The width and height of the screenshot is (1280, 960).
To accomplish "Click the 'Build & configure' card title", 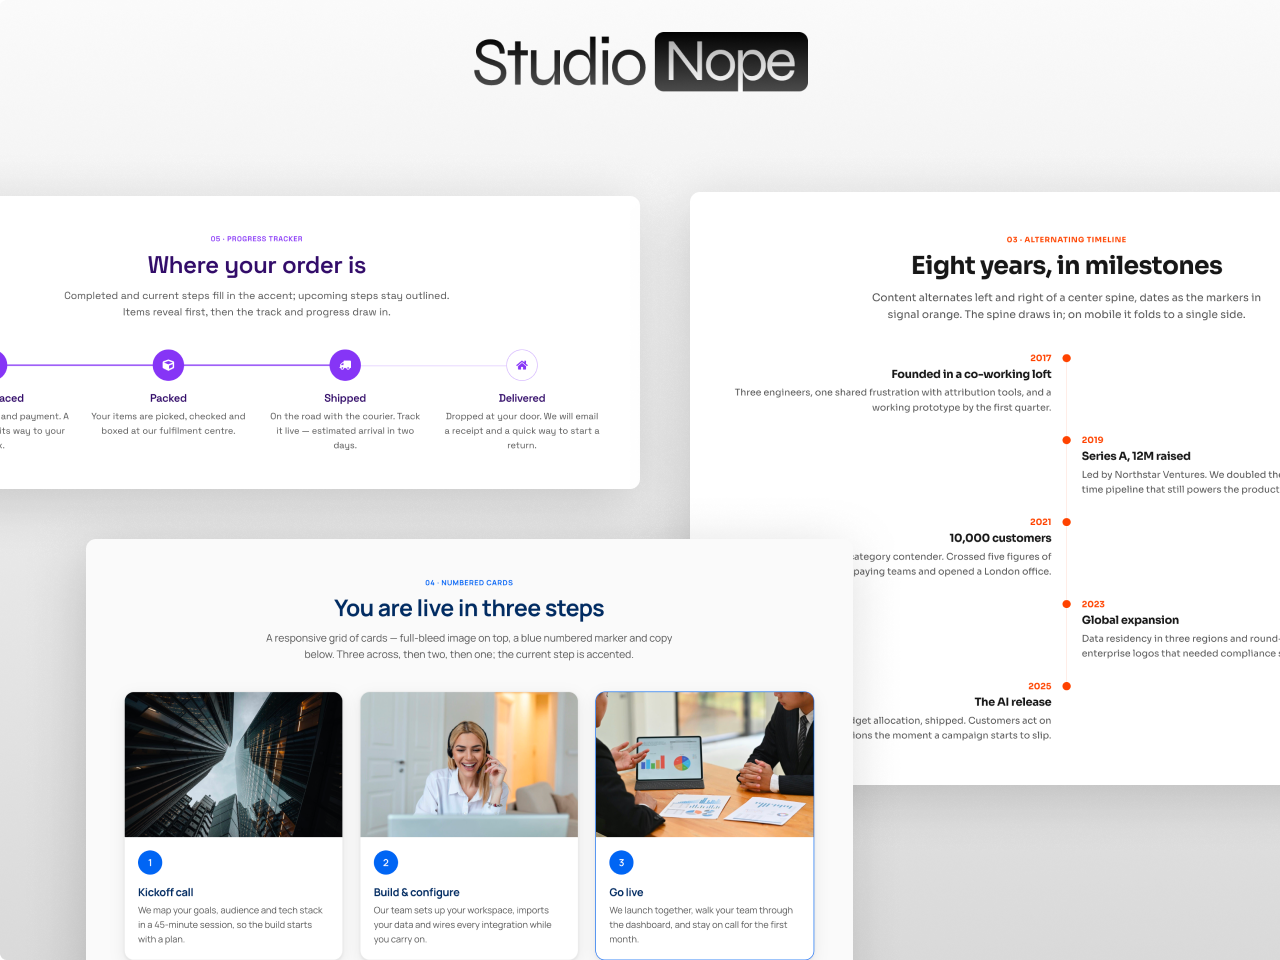I will 417,892.
